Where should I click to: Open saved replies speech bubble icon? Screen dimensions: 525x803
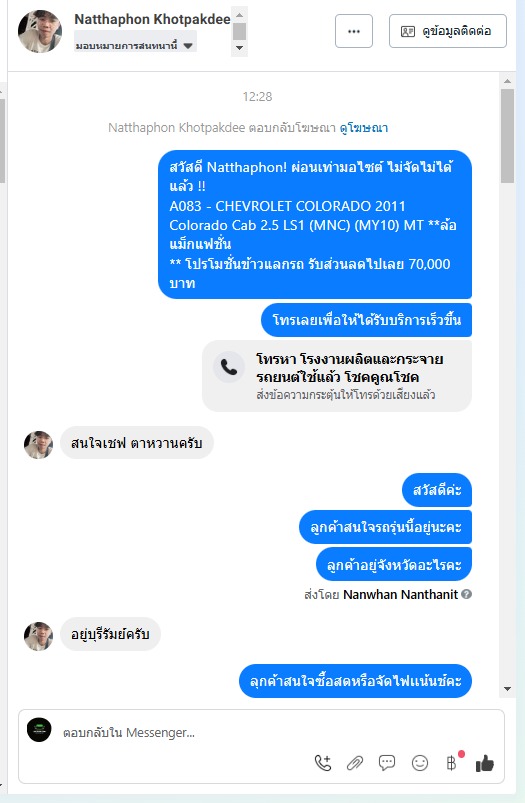click(x=387, y=763)
